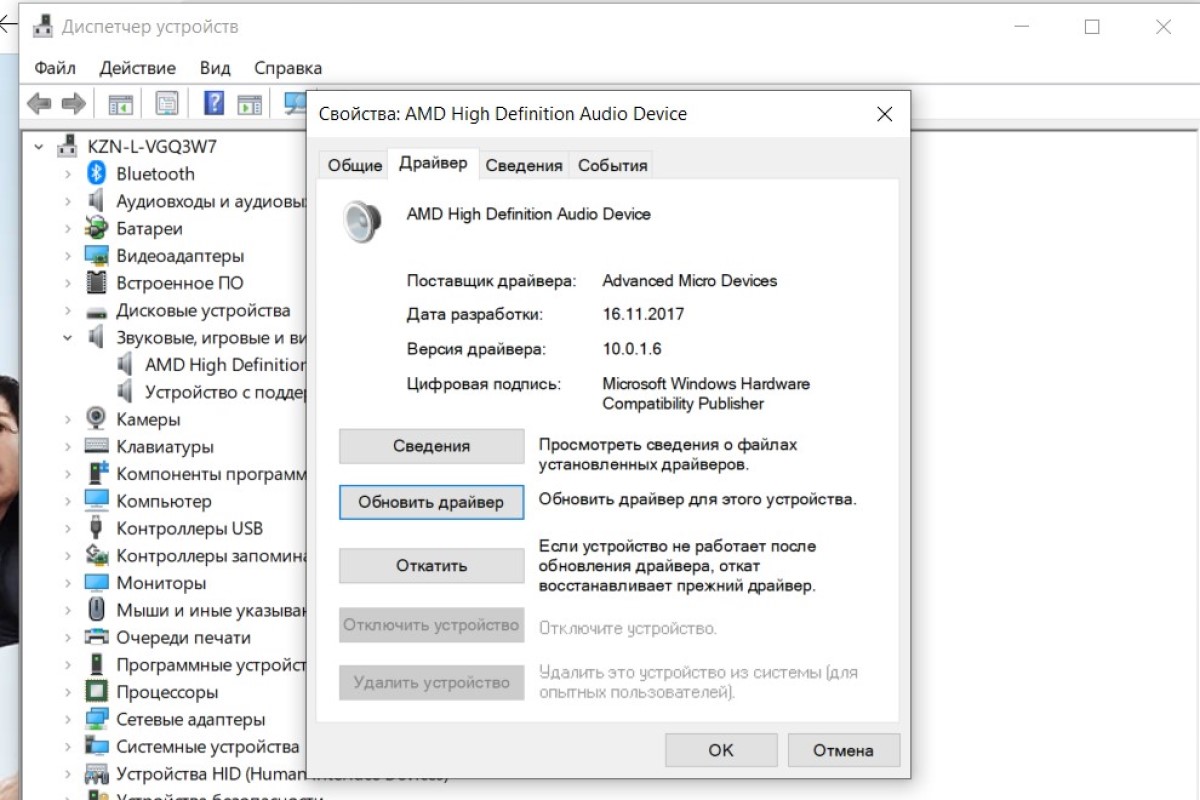Click the Откатить rollback button

click(431, 565)
